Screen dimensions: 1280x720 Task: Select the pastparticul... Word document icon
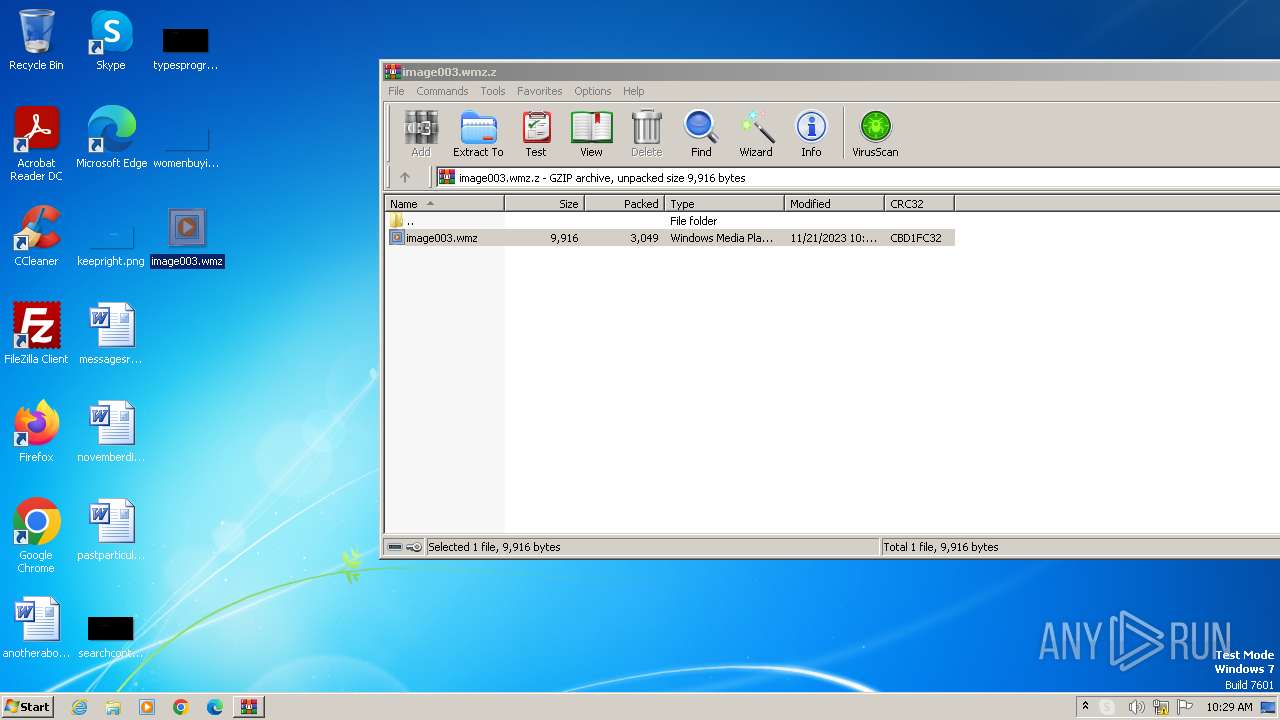click(x=111, y=530)
